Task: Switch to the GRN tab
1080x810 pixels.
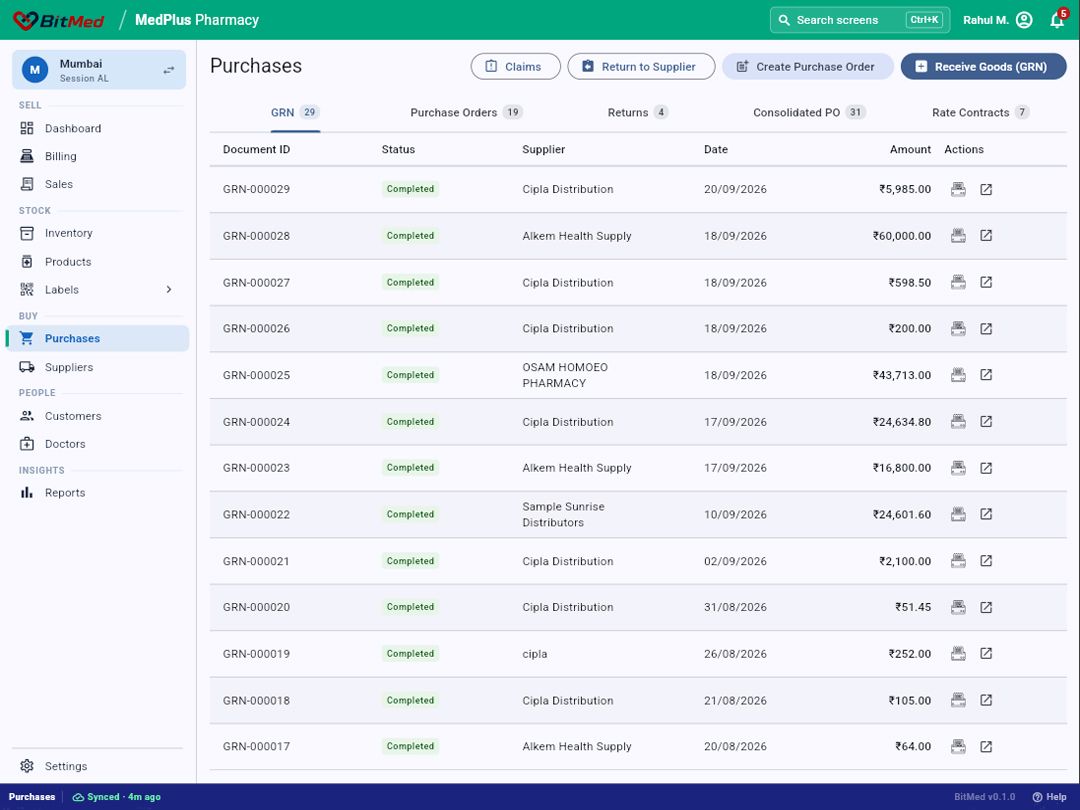Action: [295, 112]
